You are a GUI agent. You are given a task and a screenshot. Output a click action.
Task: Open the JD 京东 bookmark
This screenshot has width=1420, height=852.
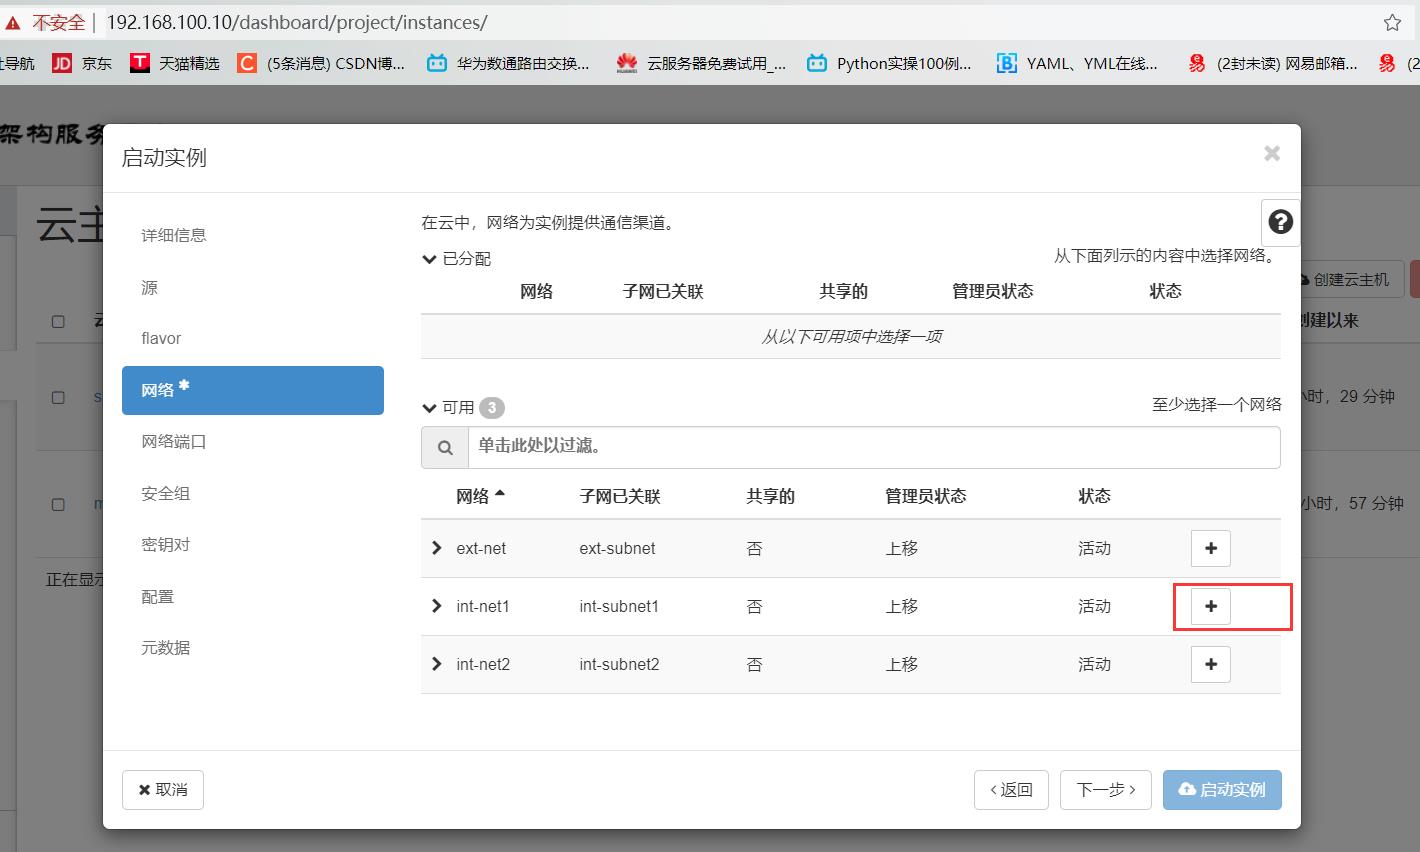[x=82, y=63]
